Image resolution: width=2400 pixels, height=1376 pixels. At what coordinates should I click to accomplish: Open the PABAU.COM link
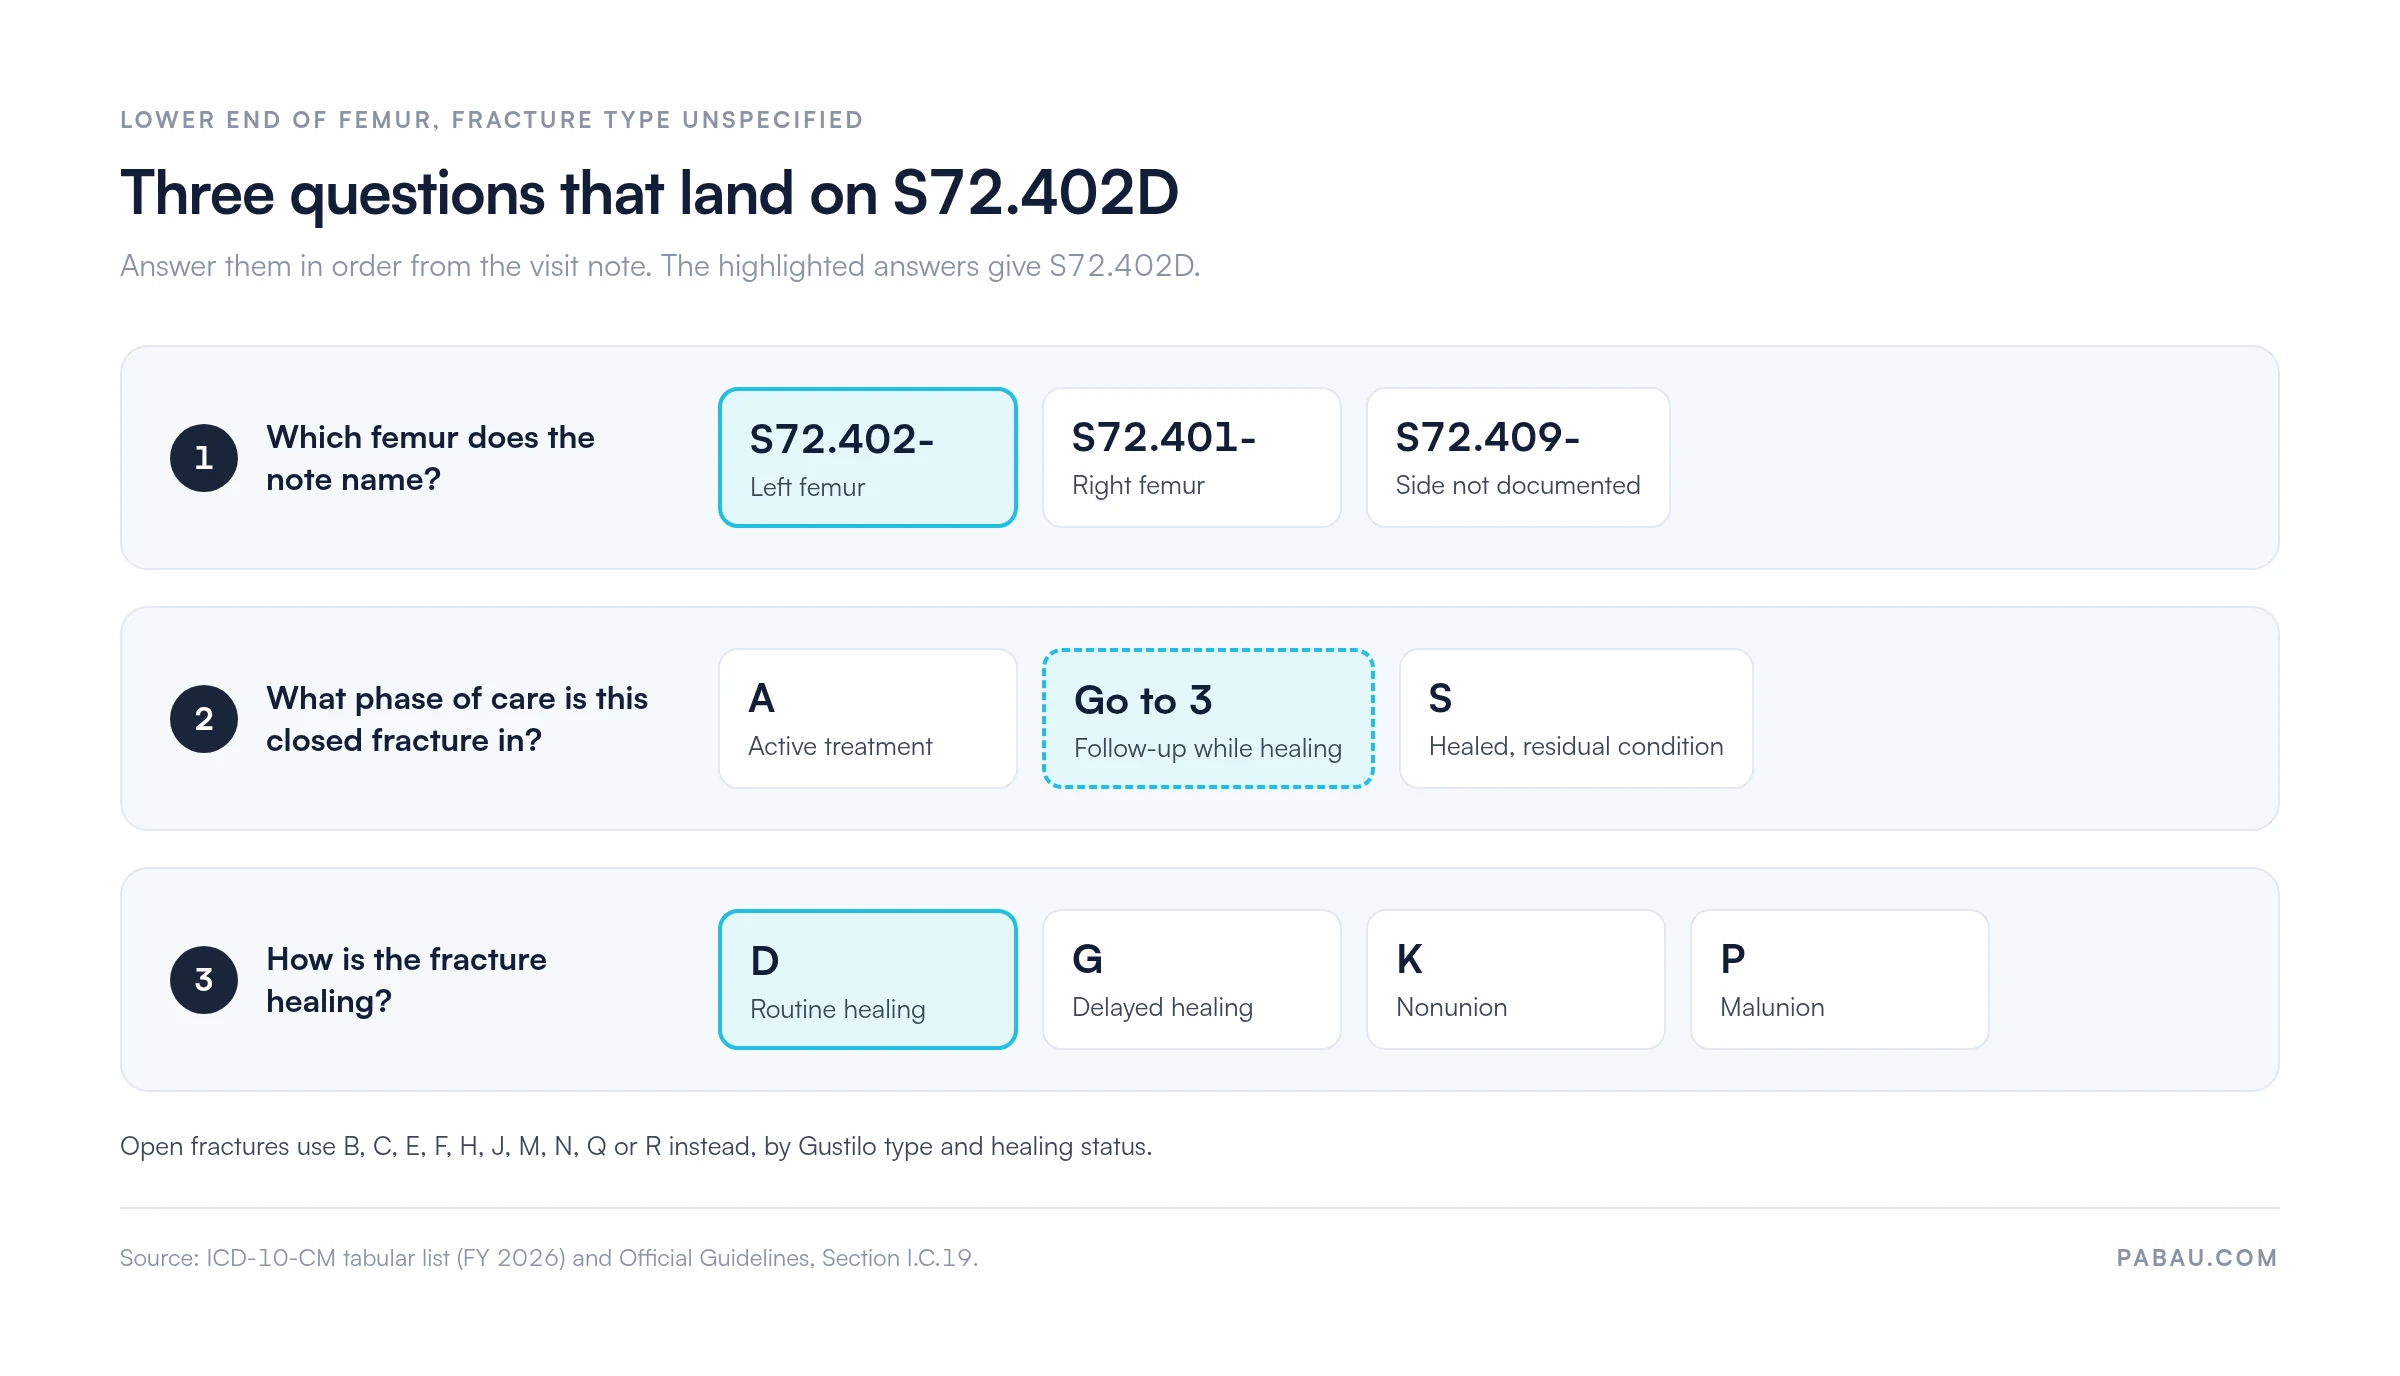pyautogui.click(x=2197, y=1258)
